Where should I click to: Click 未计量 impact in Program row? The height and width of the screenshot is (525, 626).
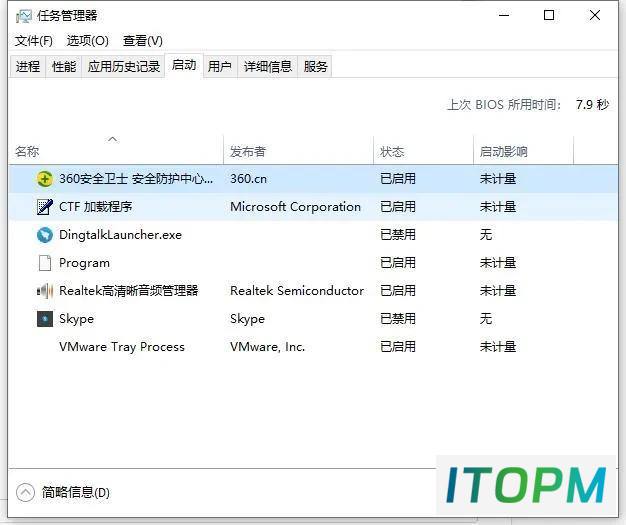tap(498, 263)
